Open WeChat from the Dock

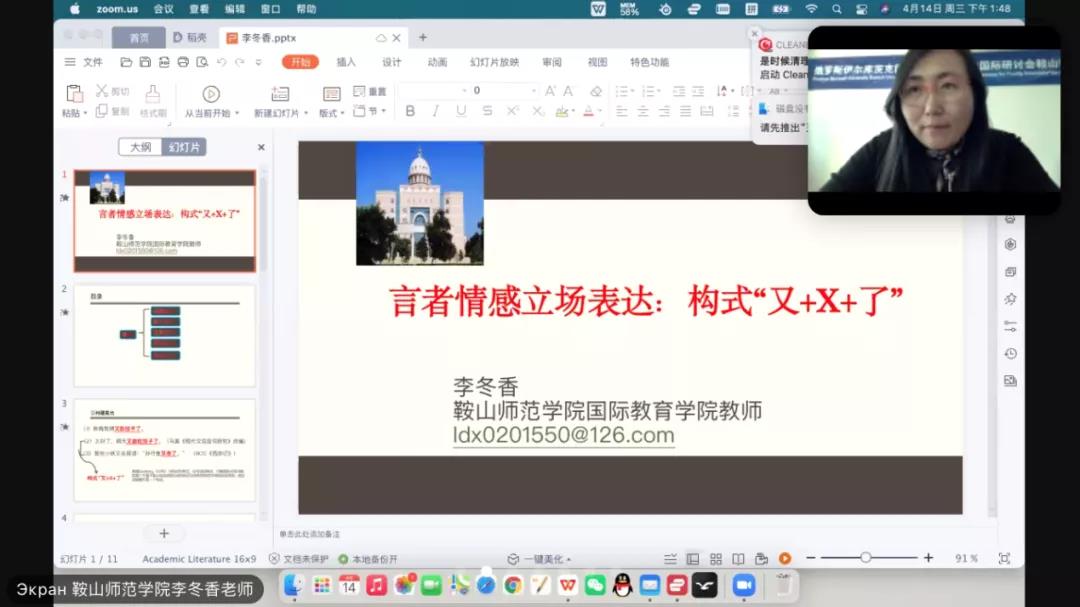(595, 585)
